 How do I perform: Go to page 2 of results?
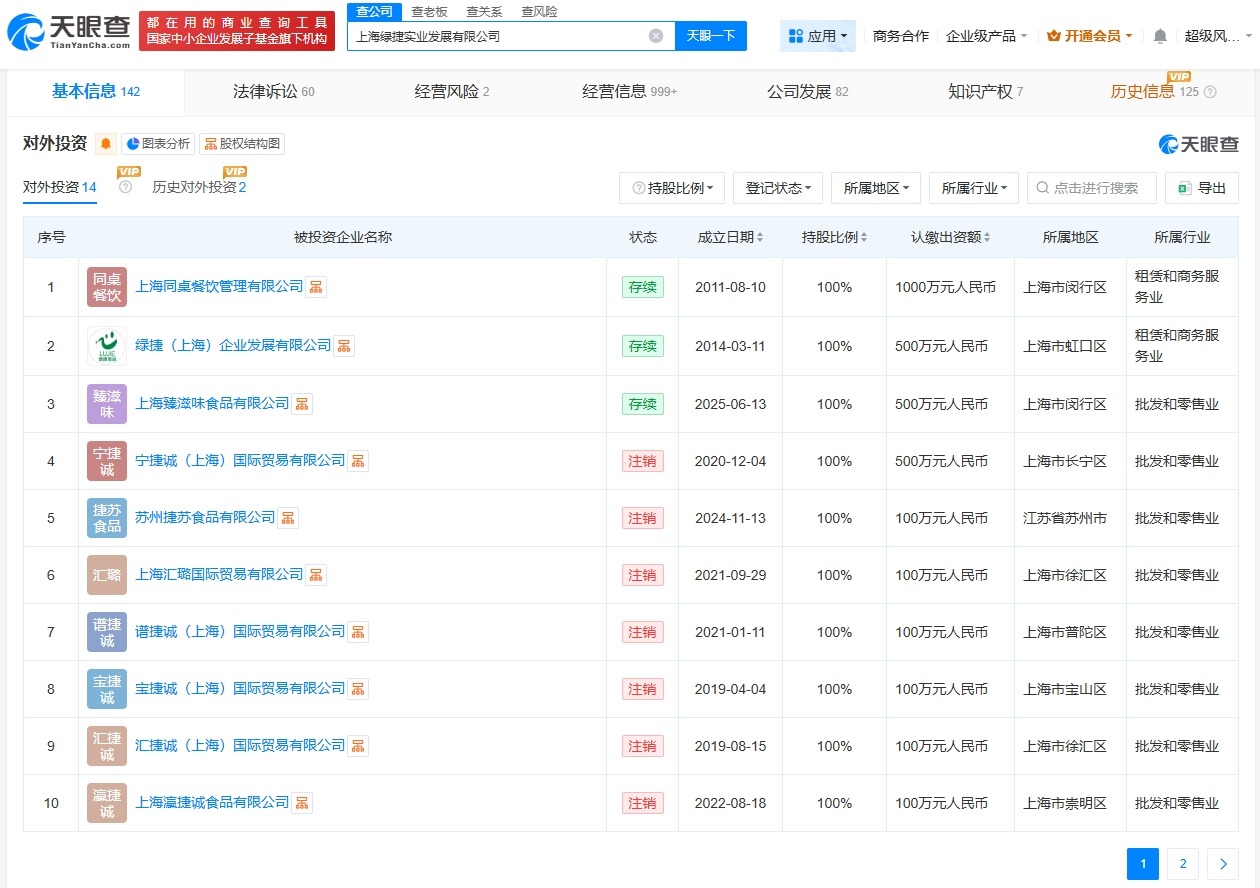pyautogui.click(x=1182, y=863)
